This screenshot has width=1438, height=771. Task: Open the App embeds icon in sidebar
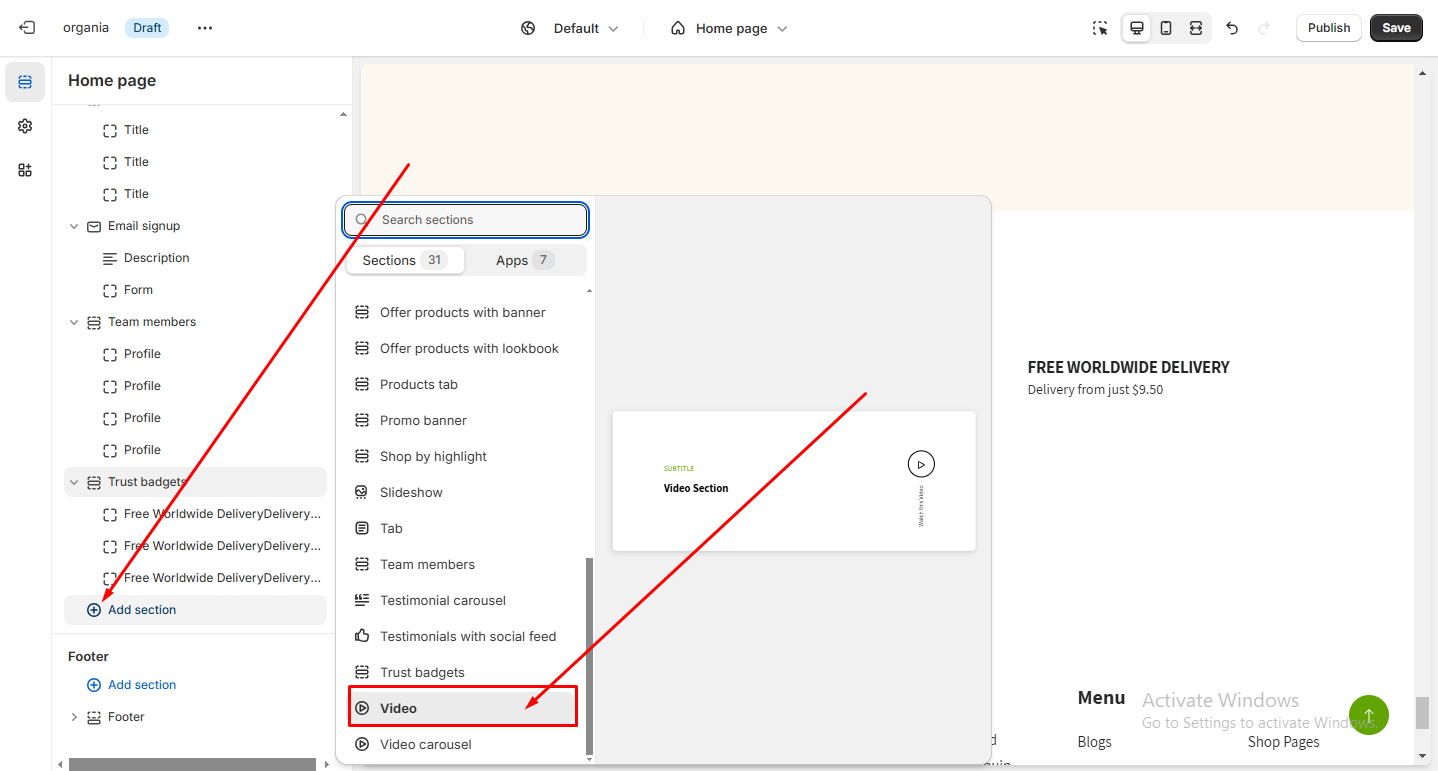pos(25,170)
